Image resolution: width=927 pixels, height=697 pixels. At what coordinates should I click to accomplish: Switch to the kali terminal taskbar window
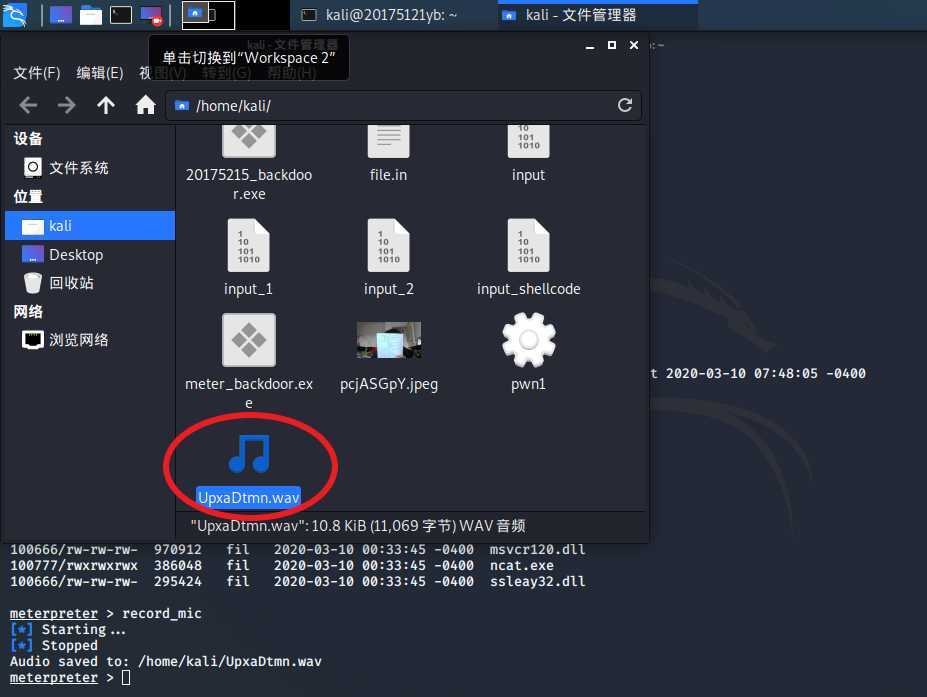pyautogui.click(x=391, y=15)
